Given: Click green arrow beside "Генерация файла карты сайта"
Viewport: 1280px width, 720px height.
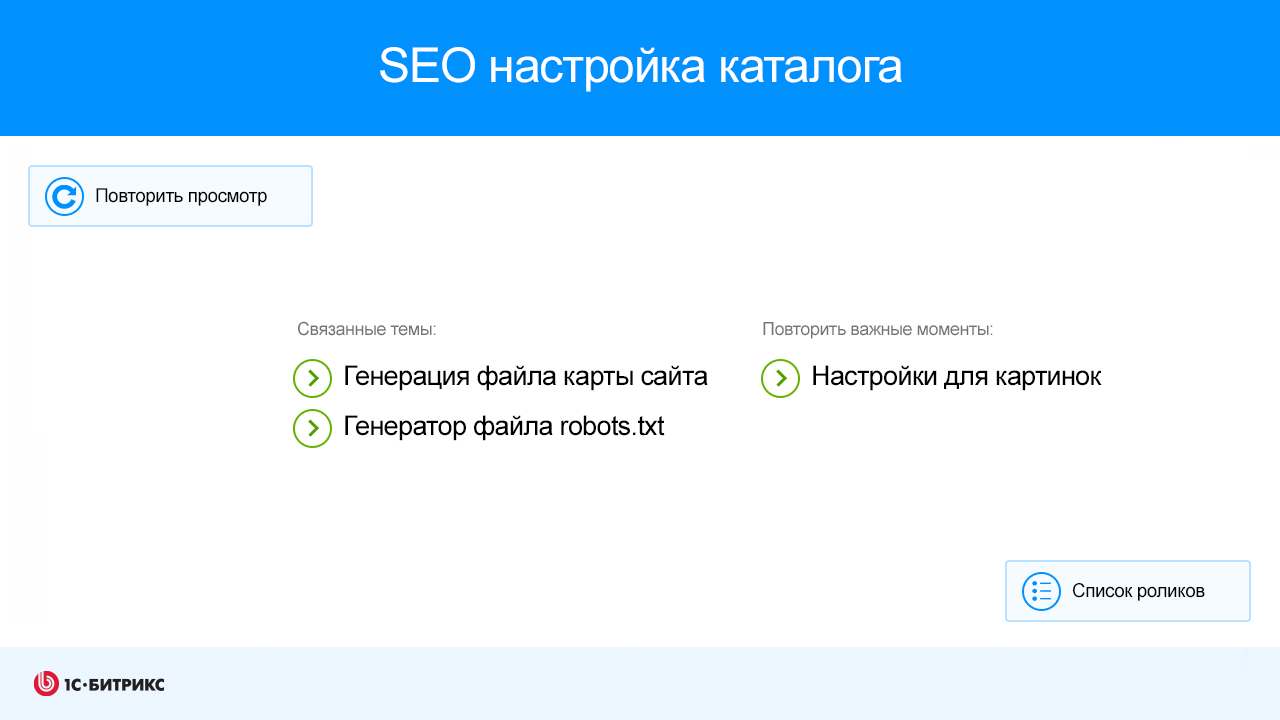Looking at the screenshot, I should click(312, 378).
